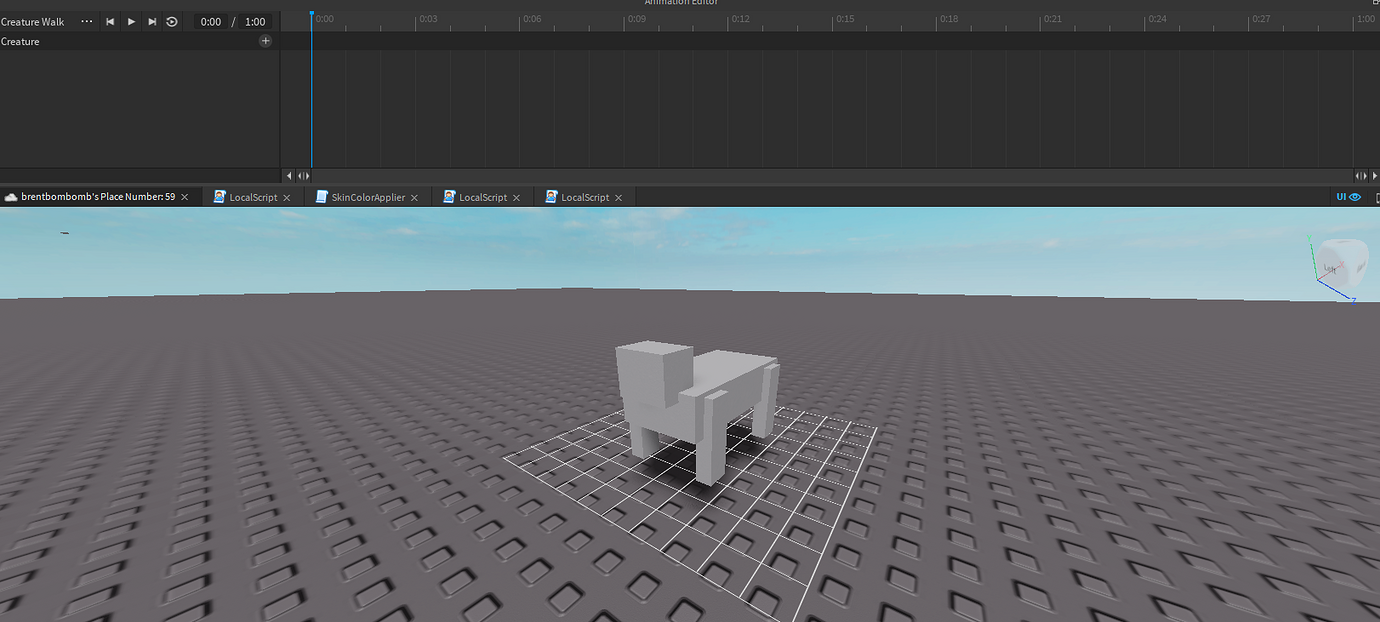The height and width of the screenshot is (622, 1380).
Task: Click the LocalScript icon on the second tab
Action: pos(218,197)
